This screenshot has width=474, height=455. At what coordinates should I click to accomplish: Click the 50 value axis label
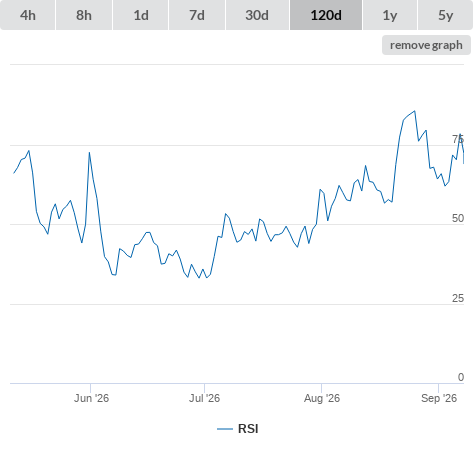[458, 218]
